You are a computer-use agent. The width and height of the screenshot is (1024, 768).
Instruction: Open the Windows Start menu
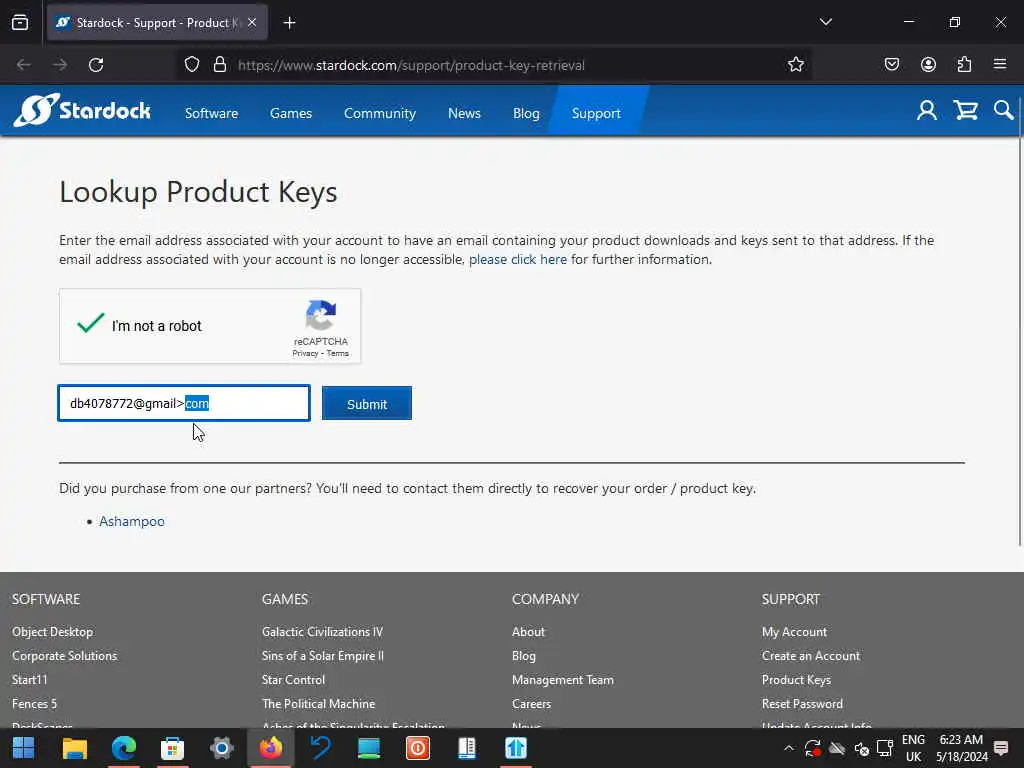point(24,748)
